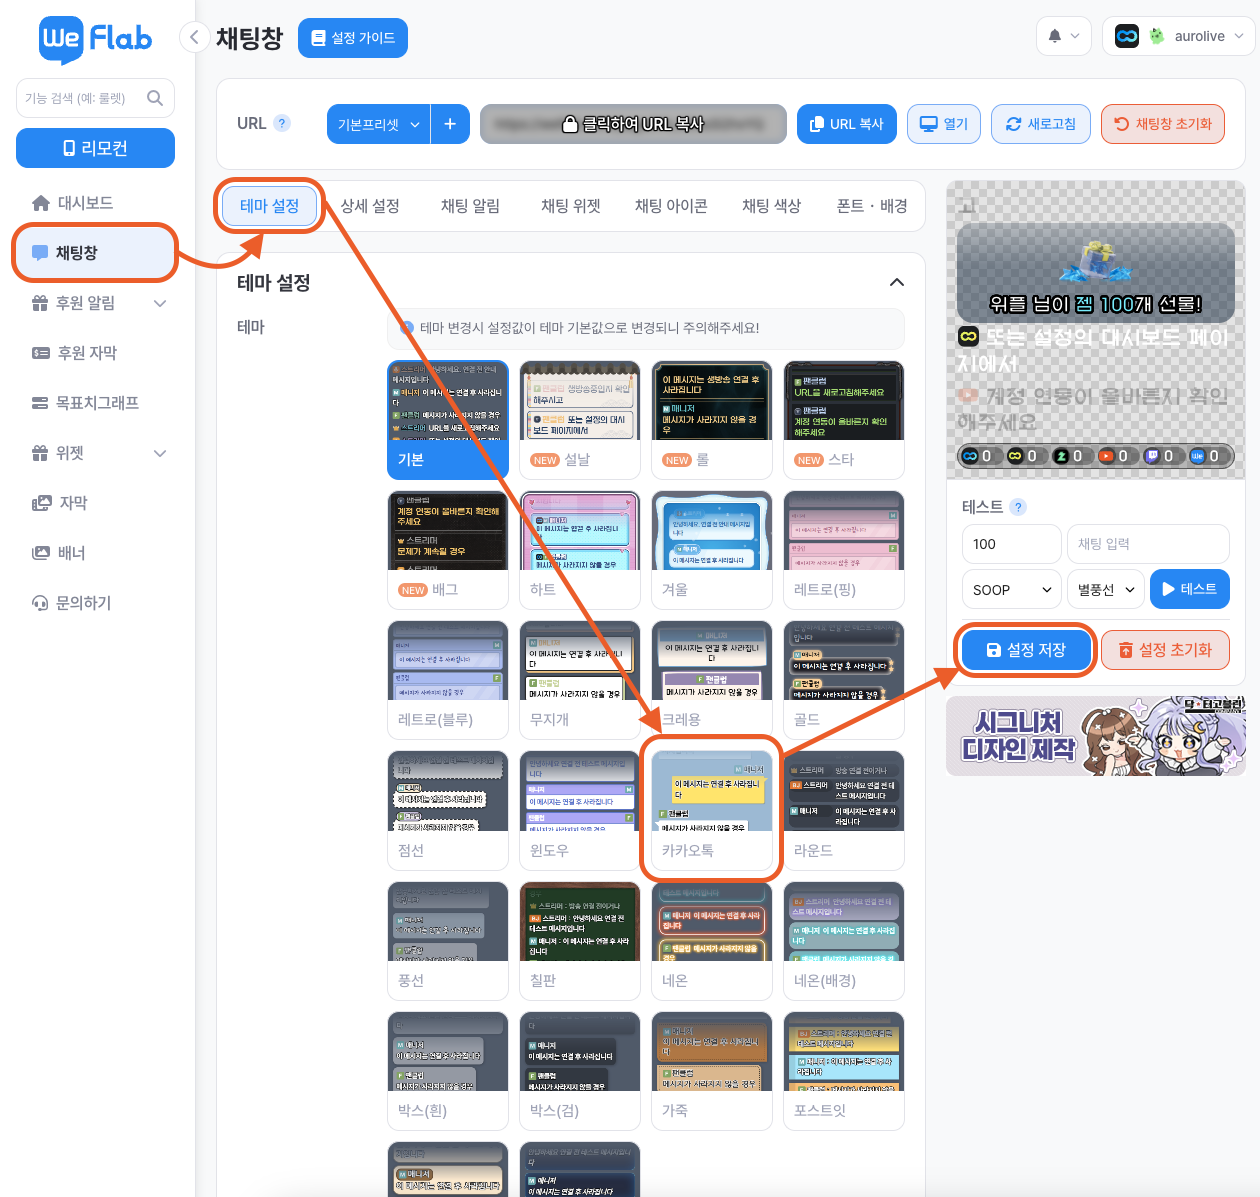Click the test amount field showing 100
1260x1197 pixels.
(x=1011, y=544)
